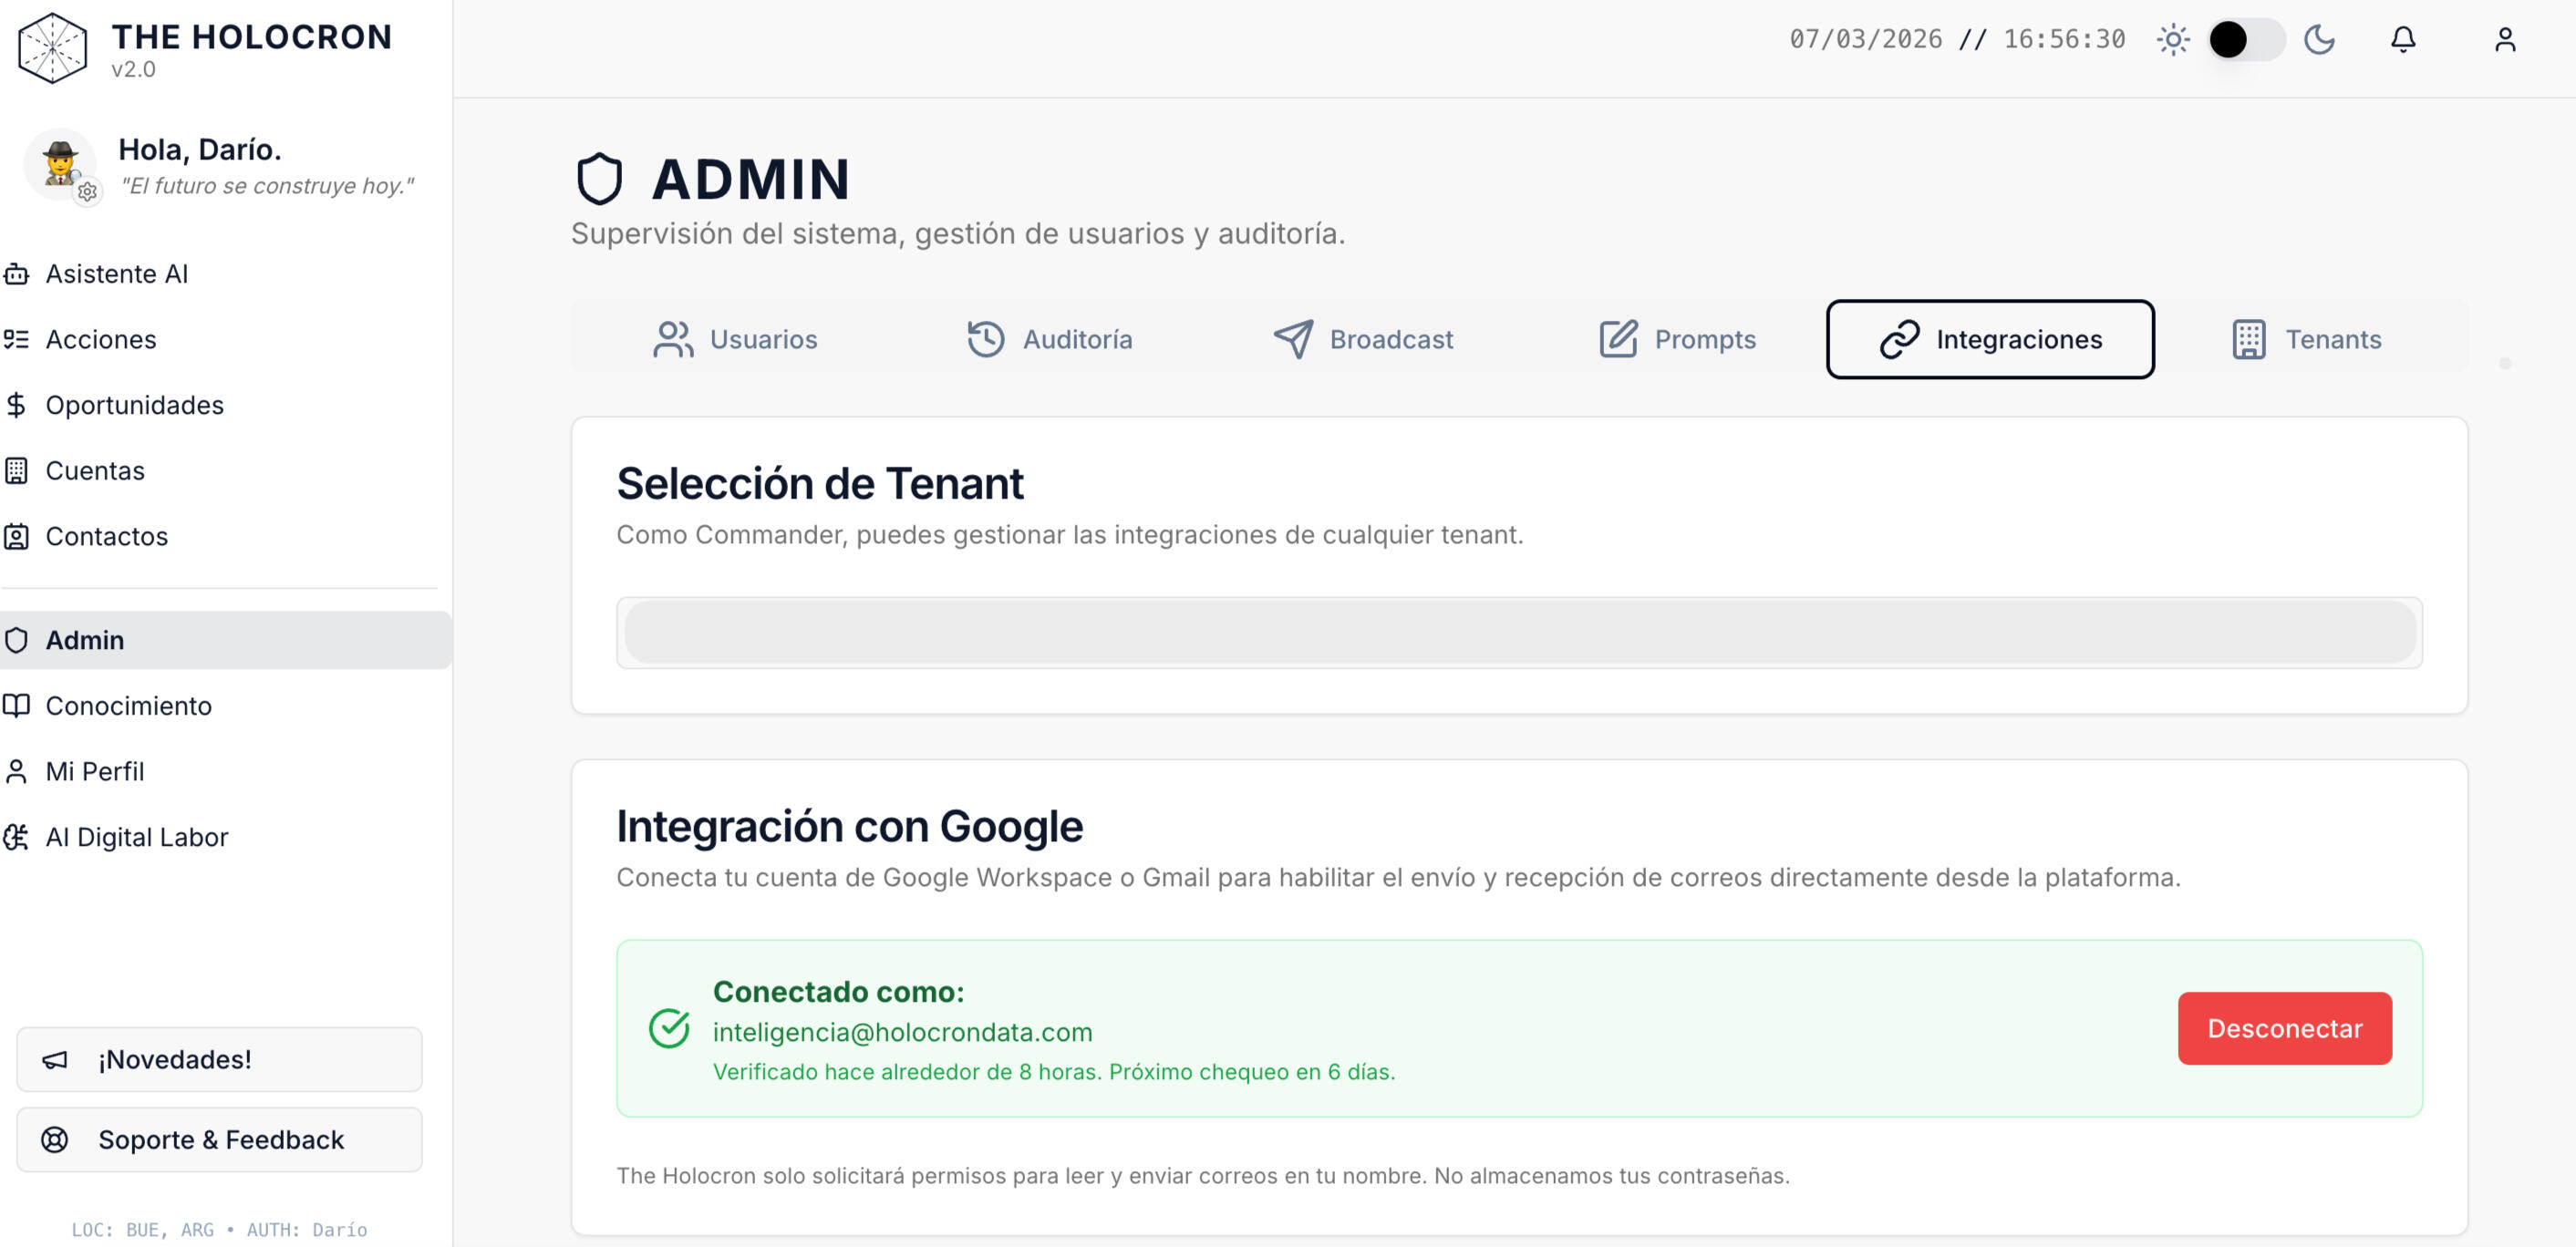Click the moon dark-mode icon
Viewport: 2576px width, 1247px height.
2319,40
